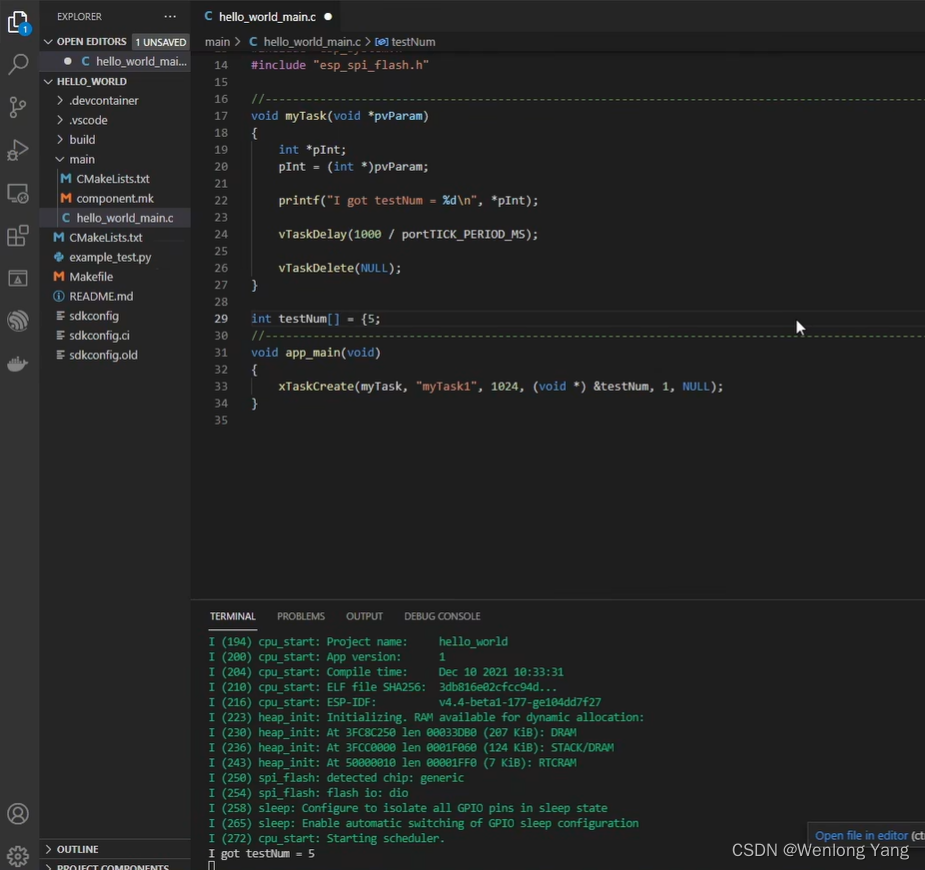
Task: Open the ESP-IDF Espressif icon
Action: 18,321
